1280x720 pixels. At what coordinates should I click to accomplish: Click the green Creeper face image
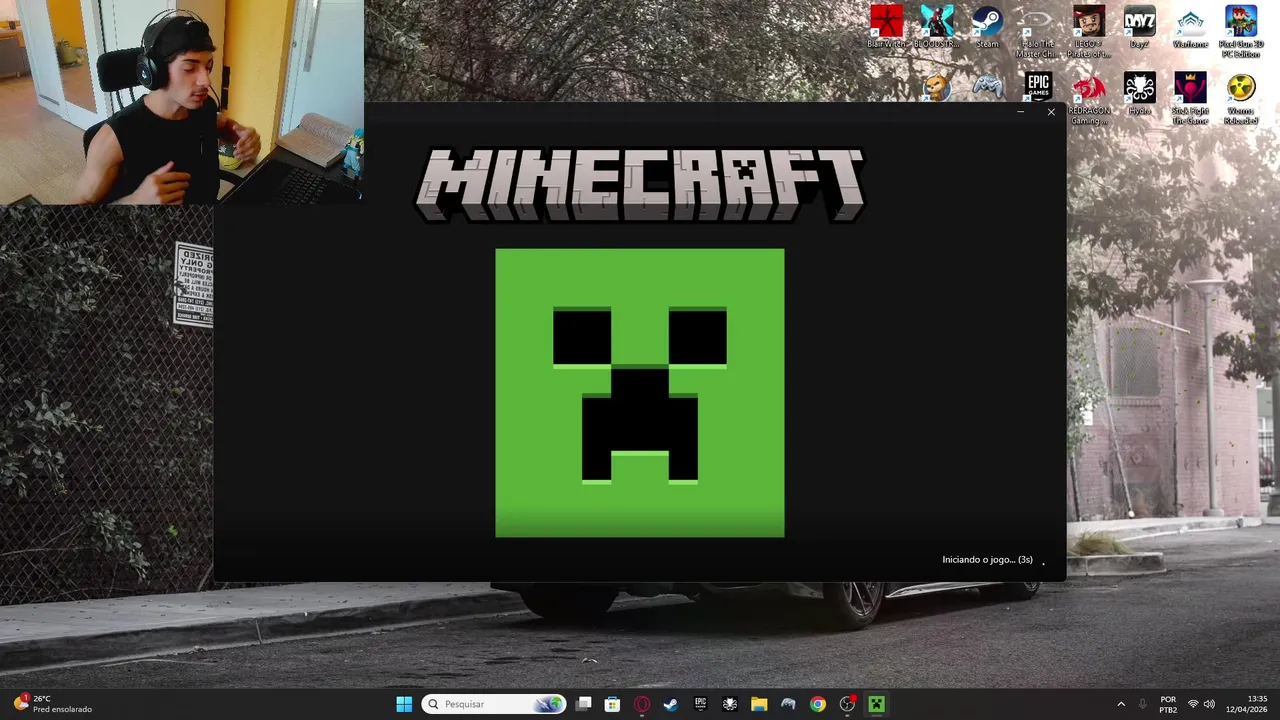tap(640, 393)
